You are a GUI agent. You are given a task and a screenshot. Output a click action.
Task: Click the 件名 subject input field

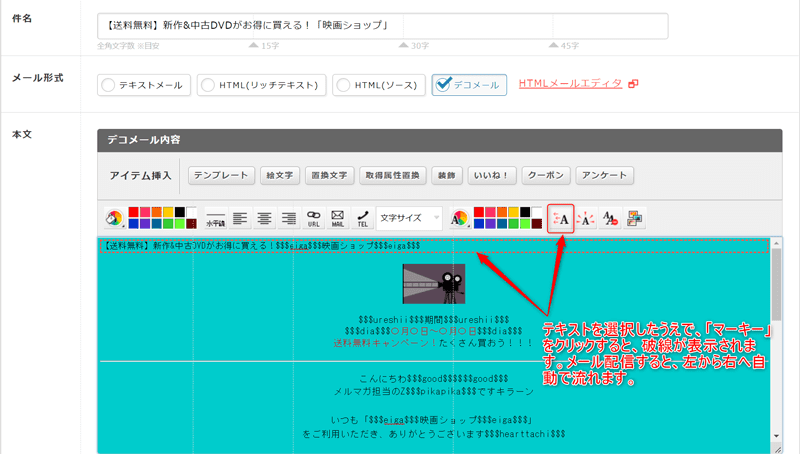pos(383,26)
